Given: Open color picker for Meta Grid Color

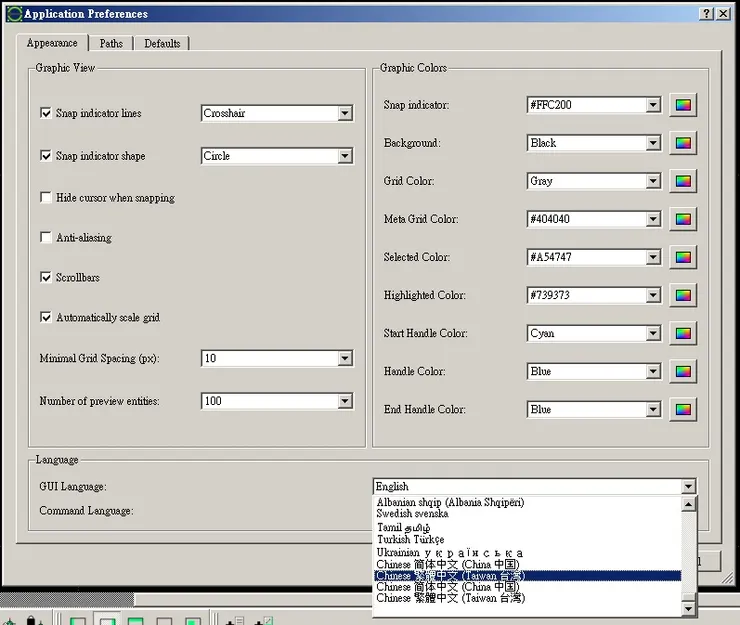Looking at the screenshot, I should [x=683, y=219].
